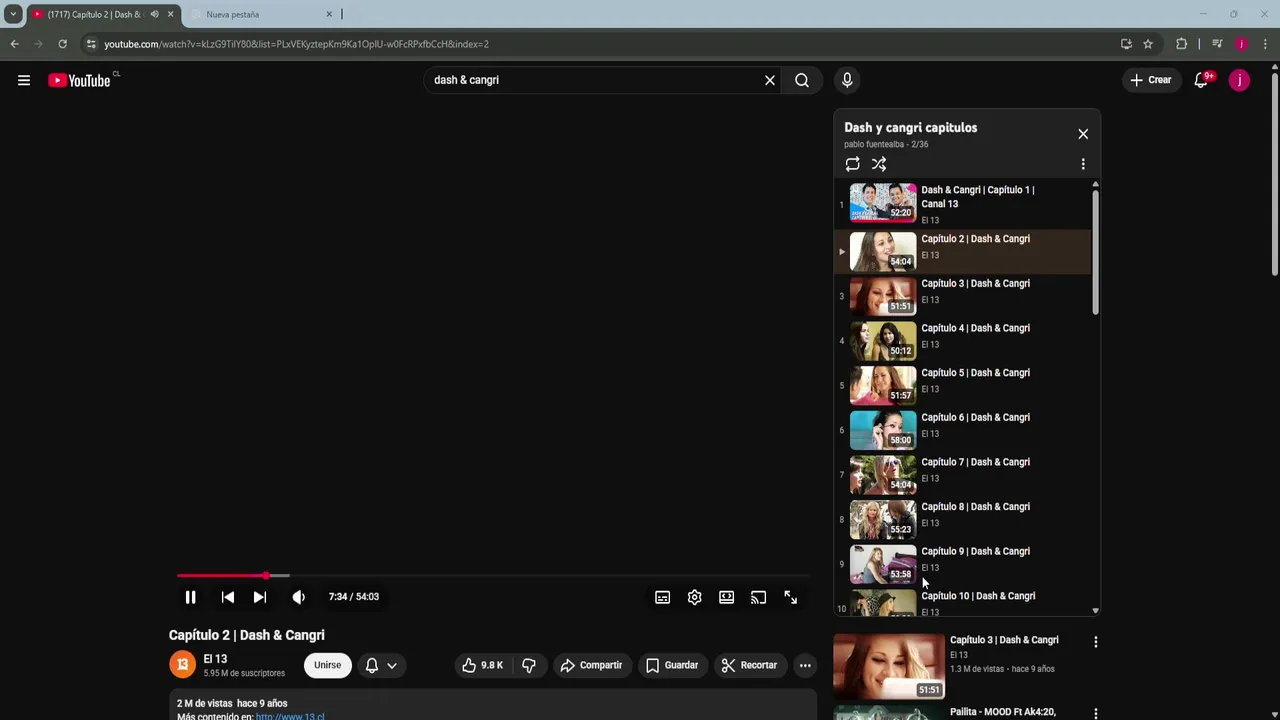Click Compartir to share video
The height and width of the screenshot is (720, 1280).
point(591,665)
